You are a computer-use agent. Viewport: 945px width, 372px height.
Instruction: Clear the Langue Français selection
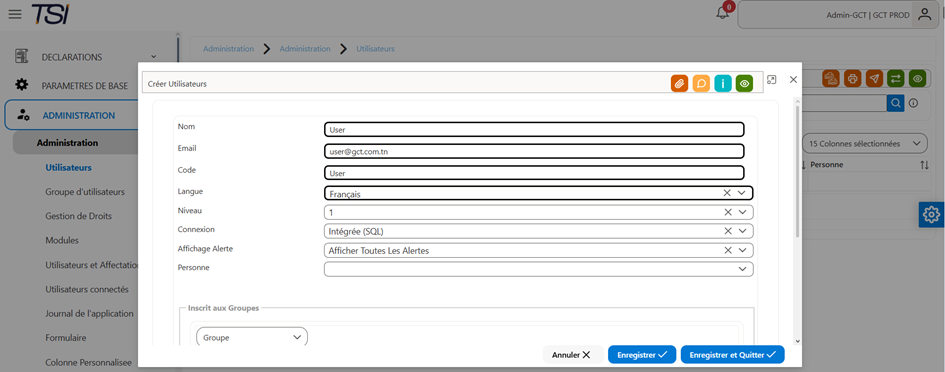tap(727, 193)
